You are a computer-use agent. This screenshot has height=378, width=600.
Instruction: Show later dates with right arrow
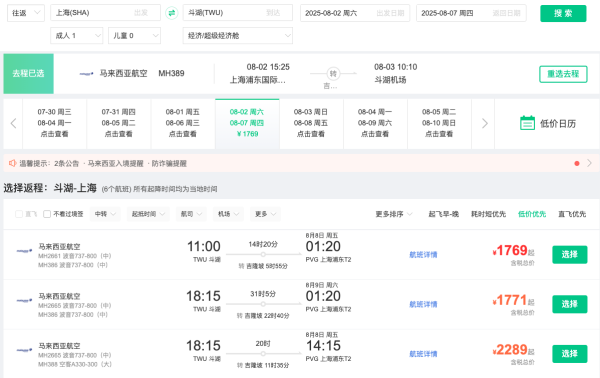tap(484, 123)
